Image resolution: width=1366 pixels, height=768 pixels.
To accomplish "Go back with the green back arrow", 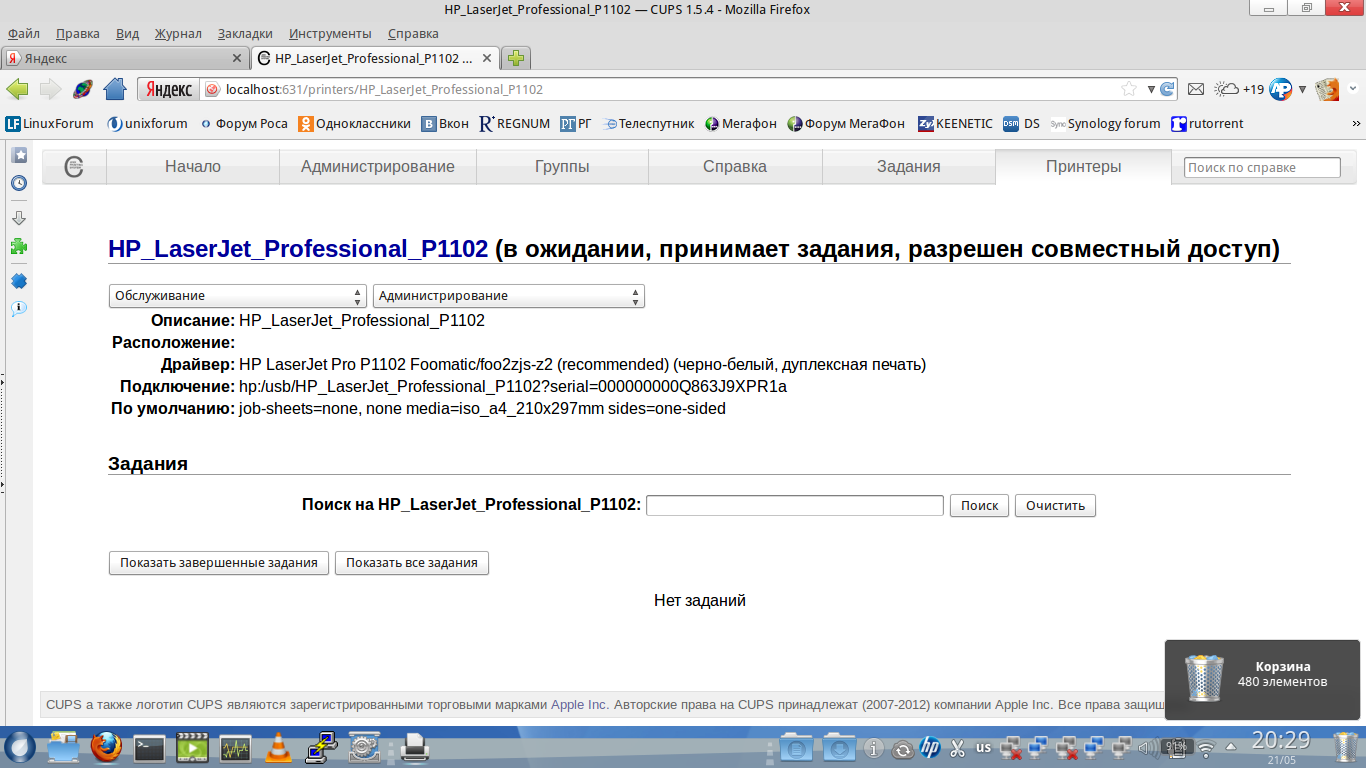I will click(x=17, y=89).
